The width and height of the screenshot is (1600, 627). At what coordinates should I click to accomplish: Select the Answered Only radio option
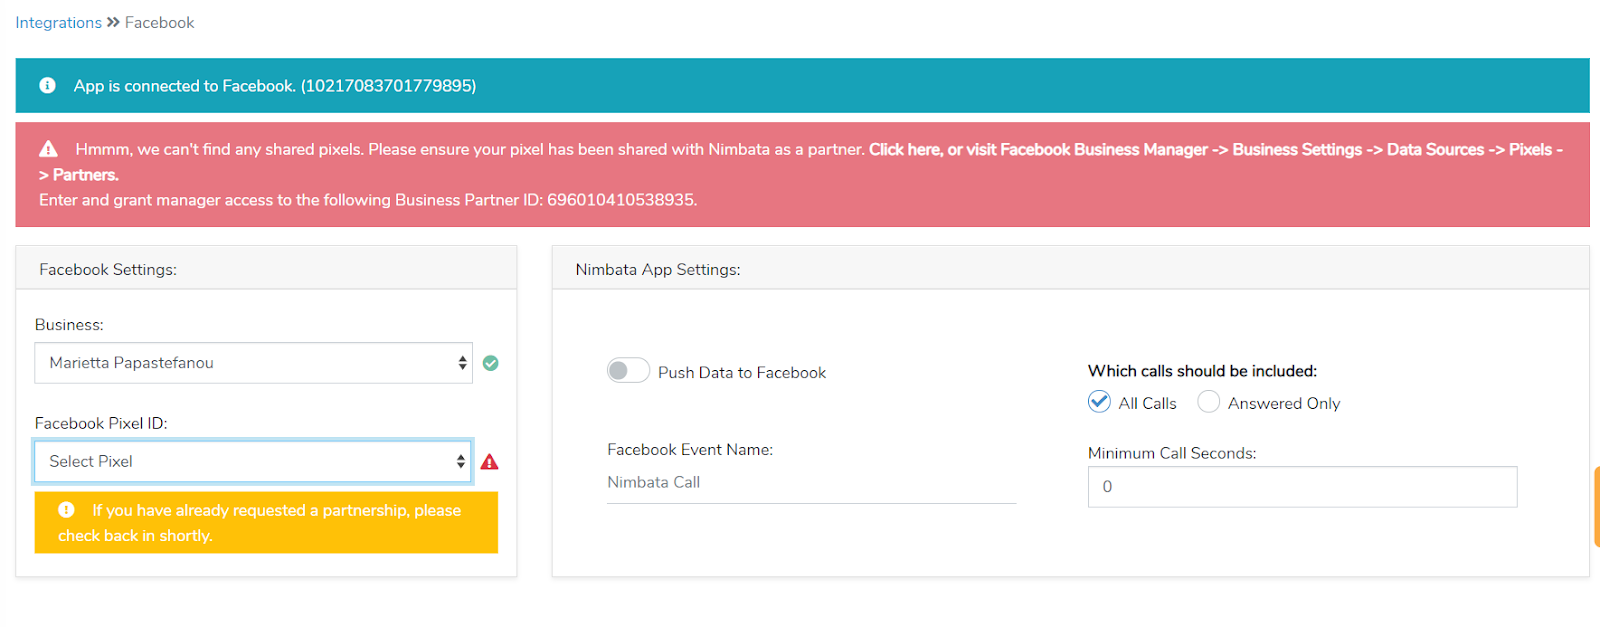[x=1208, y=402]
